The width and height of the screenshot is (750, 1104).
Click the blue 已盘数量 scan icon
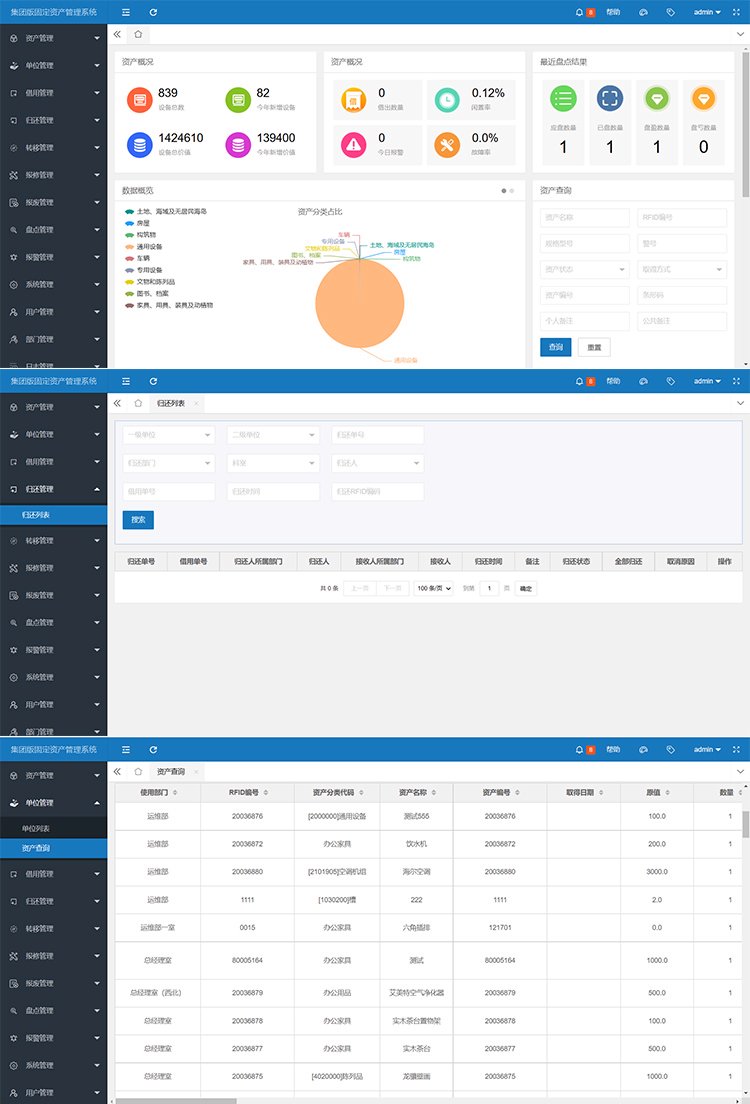[x=610, y=98]
